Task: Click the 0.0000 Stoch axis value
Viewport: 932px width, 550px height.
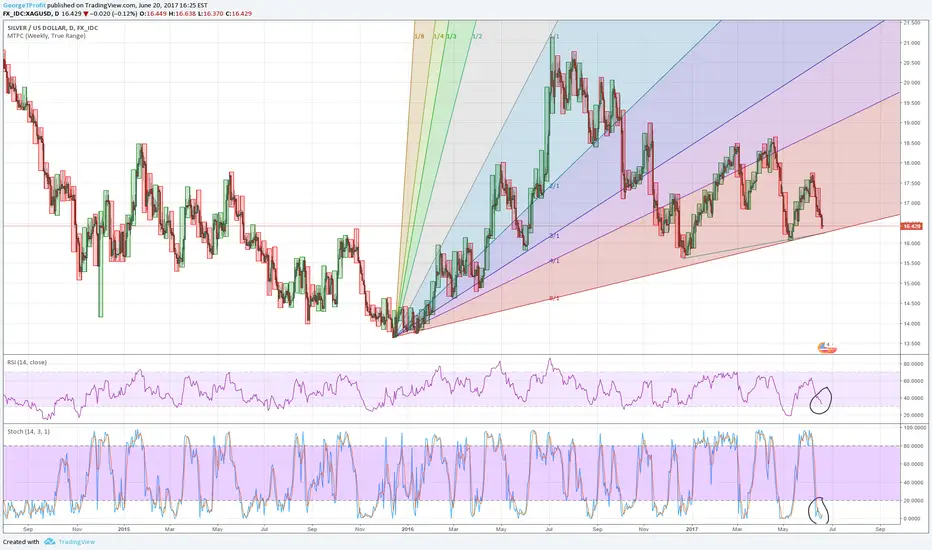Action: pyautogui.click(x=913, y=518)
